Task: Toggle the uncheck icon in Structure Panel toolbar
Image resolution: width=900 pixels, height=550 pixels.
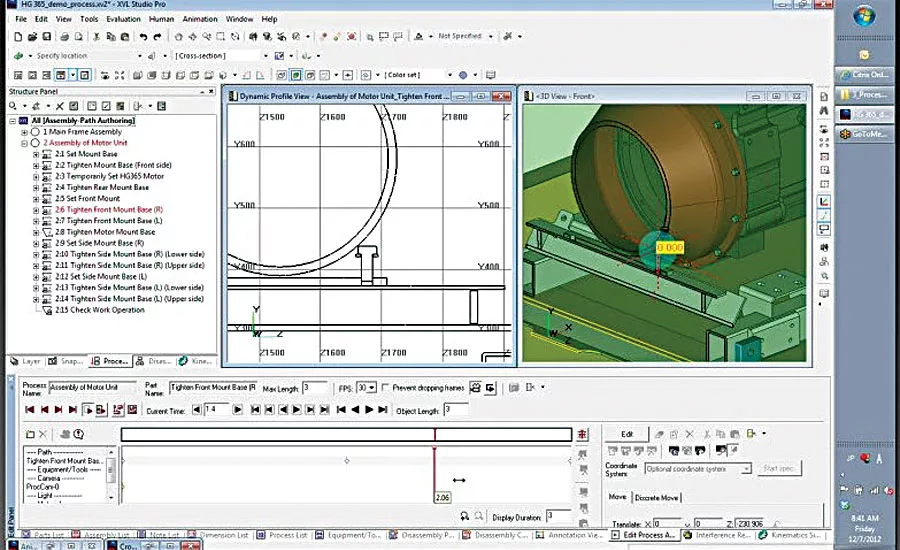Action: (x=92, y=106)
